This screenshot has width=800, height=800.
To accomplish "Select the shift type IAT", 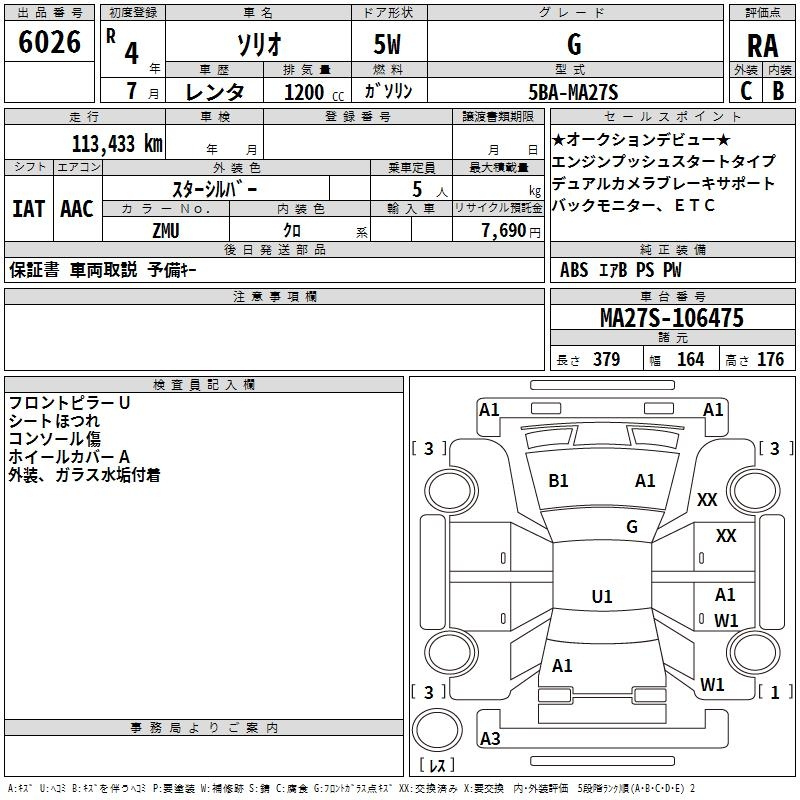I will [29, 209].
